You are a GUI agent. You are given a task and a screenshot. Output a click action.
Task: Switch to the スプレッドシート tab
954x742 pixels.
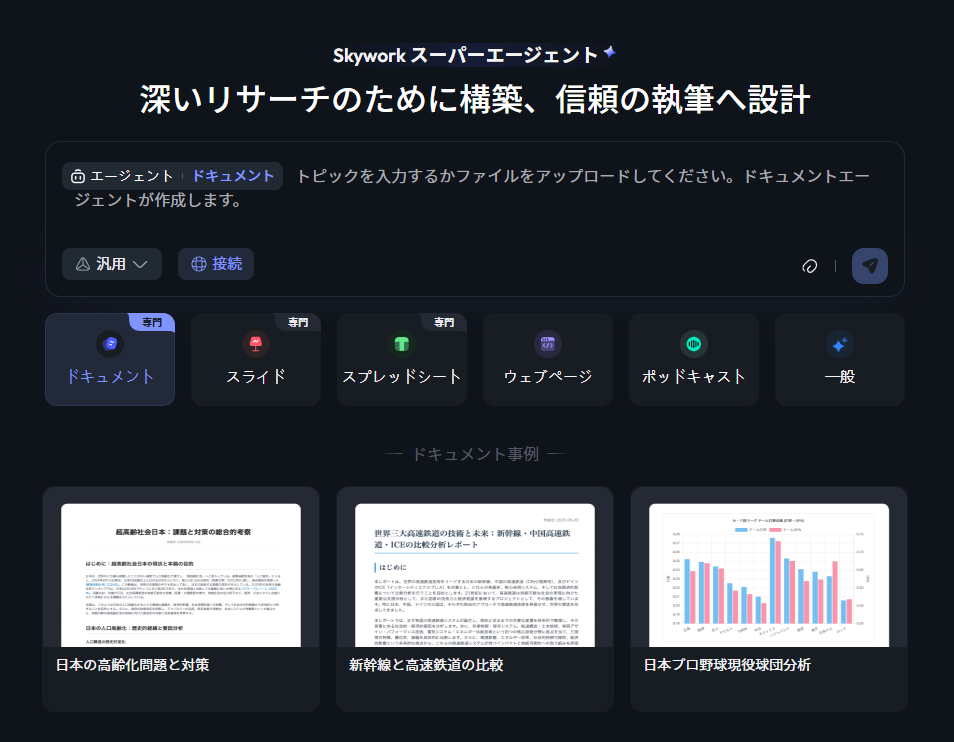tap(402, 359)
